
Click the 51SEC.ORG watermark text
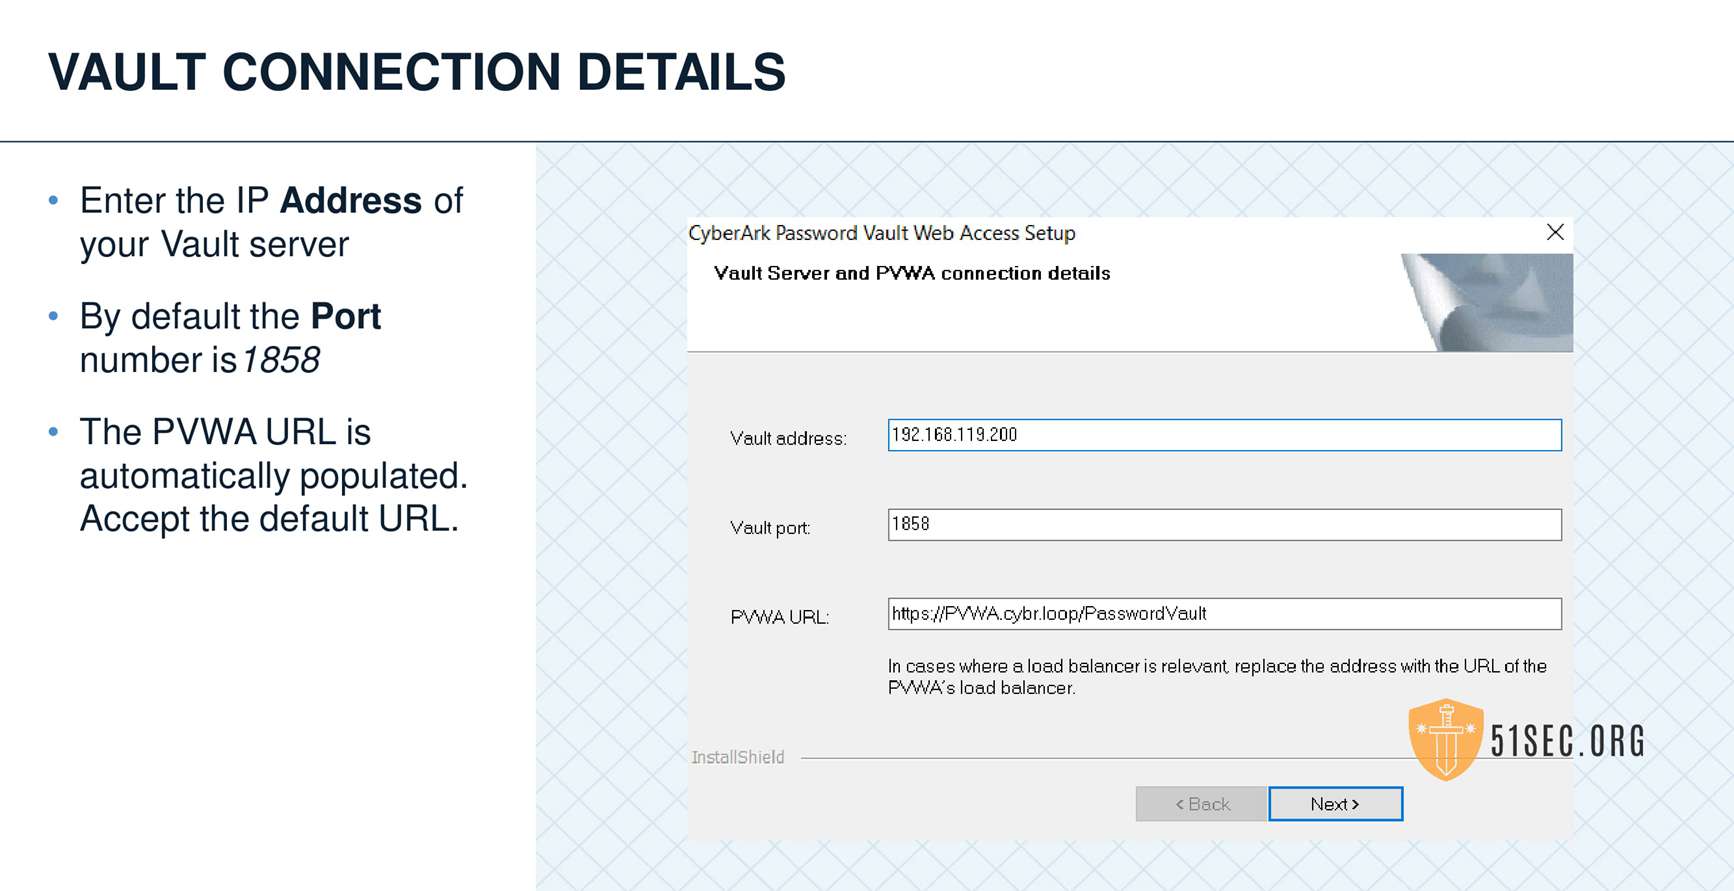point(1567,742)
